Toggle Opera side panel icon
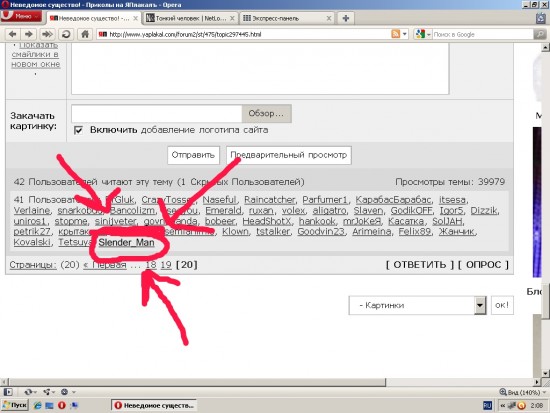The height and width of the screenshot is (413, 550). pos(8,392)
